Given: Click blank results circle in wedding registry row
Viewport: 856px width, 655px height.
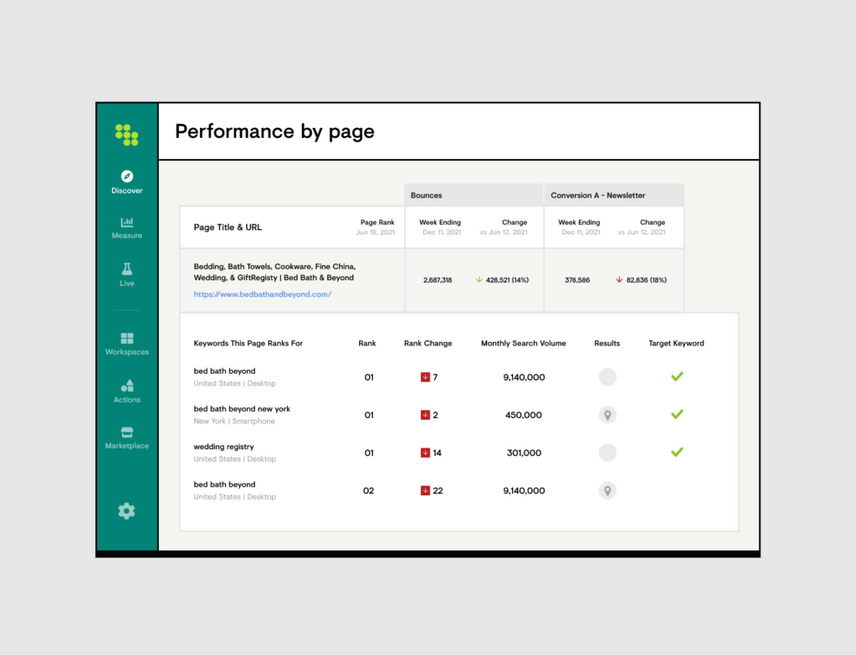Looking at the screenshot, I should pyautogui.click(x=608, y=452).
